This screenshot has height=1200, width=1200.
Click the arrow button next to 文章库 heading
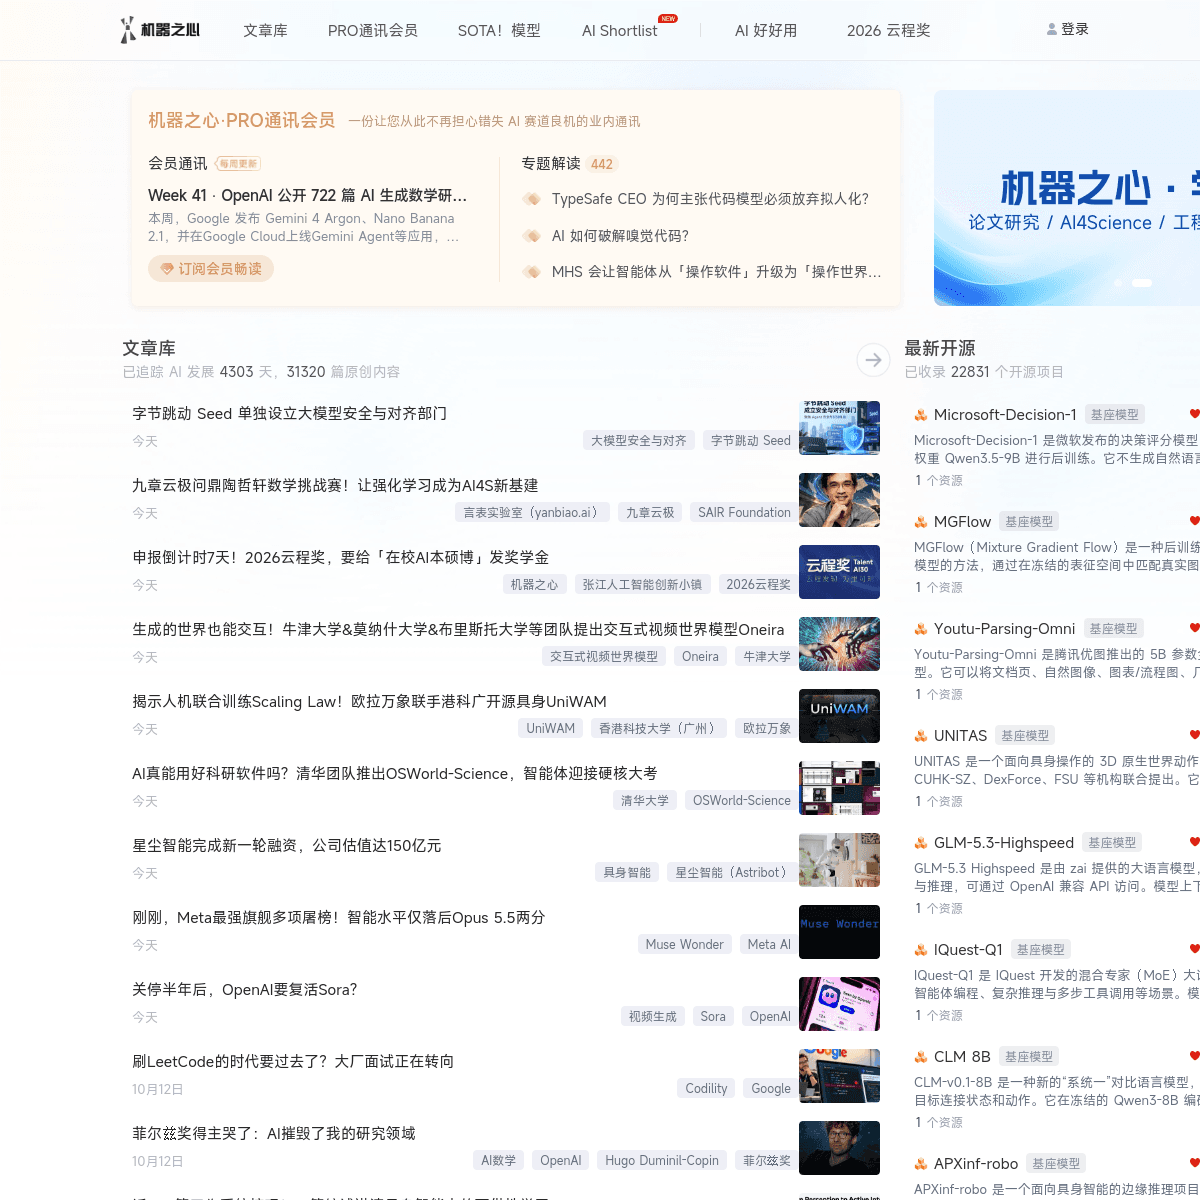pos(873,359)
